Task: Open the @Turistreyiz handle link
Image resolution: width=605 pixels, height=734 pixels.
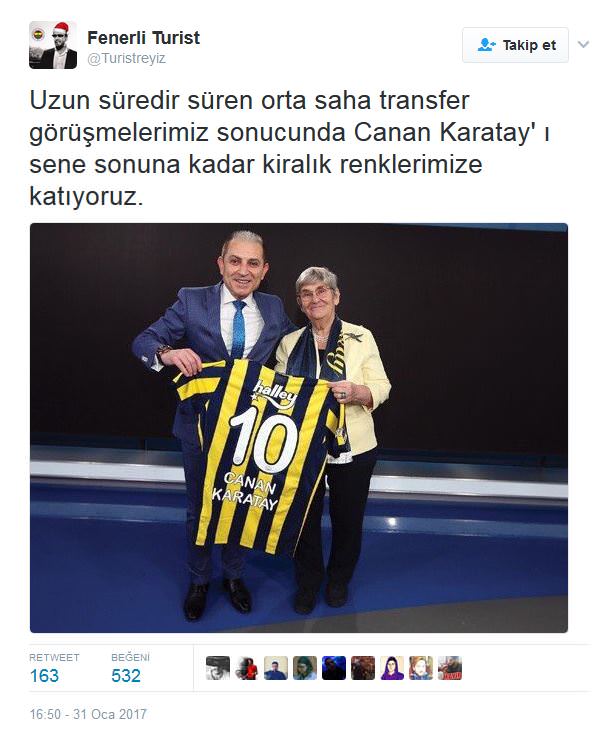Action: 126,59
